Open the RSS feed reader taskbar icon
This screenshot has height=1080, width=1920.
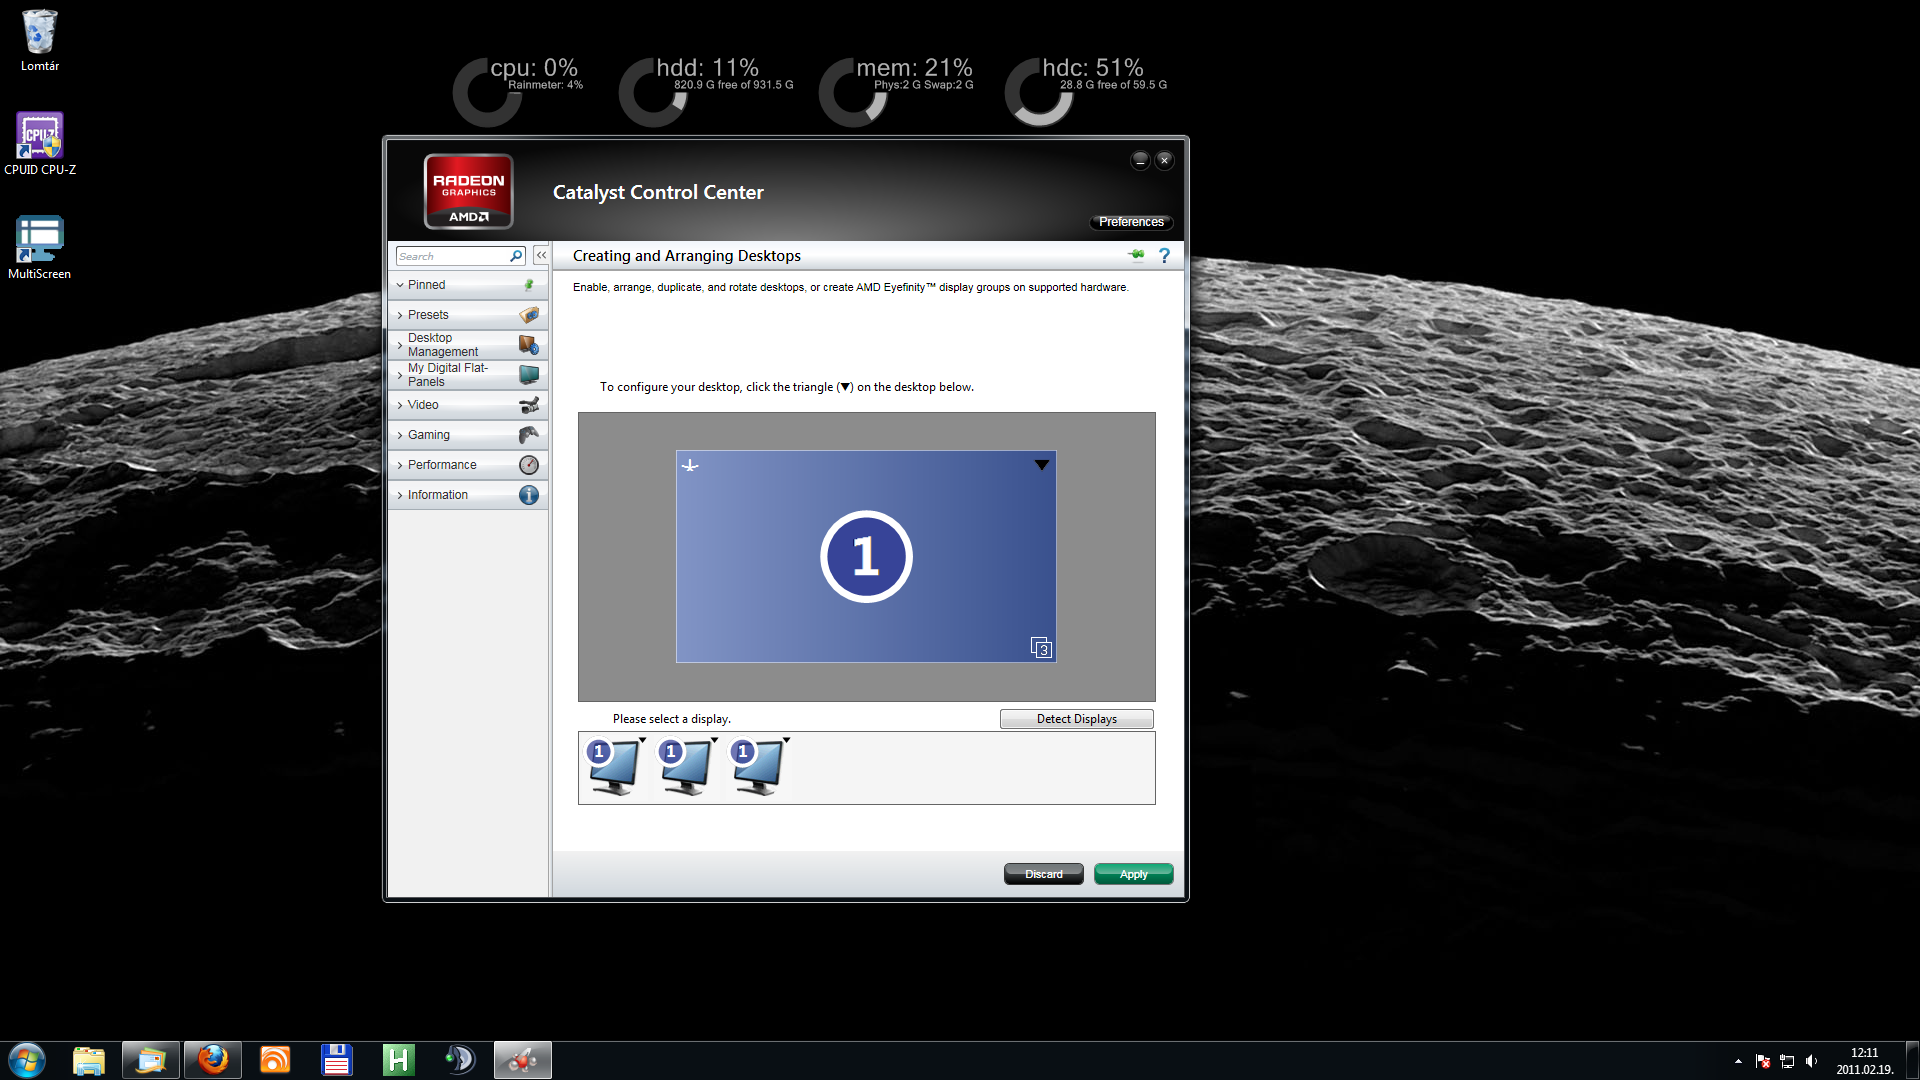click(275, 1060)
